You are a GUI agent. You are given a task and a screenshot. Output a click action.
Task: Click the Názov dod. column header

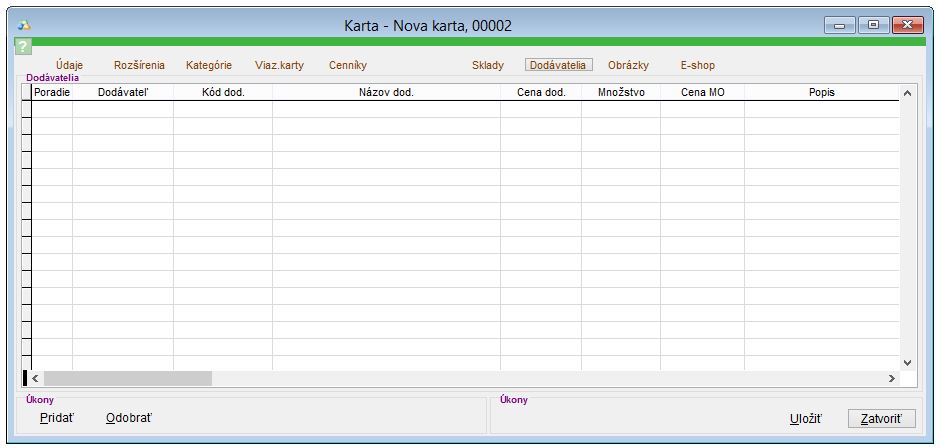[x=386, y=92]
